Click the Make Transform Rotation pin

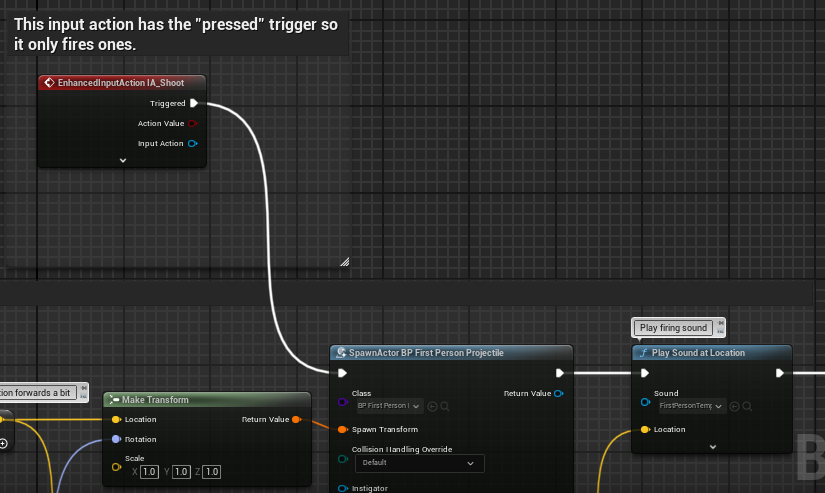coord(116,439)
